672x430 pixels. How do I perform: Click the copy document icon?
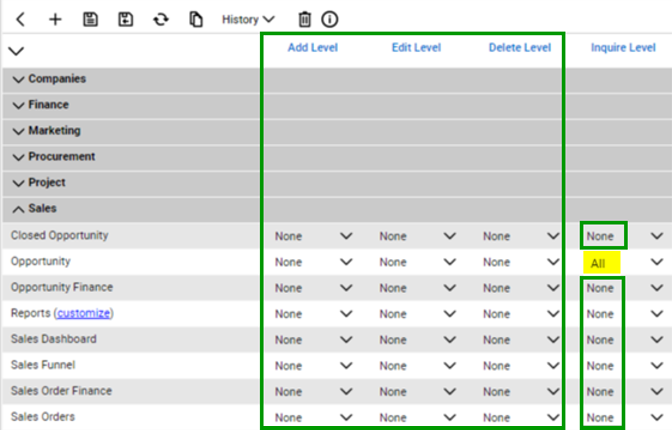196,19
